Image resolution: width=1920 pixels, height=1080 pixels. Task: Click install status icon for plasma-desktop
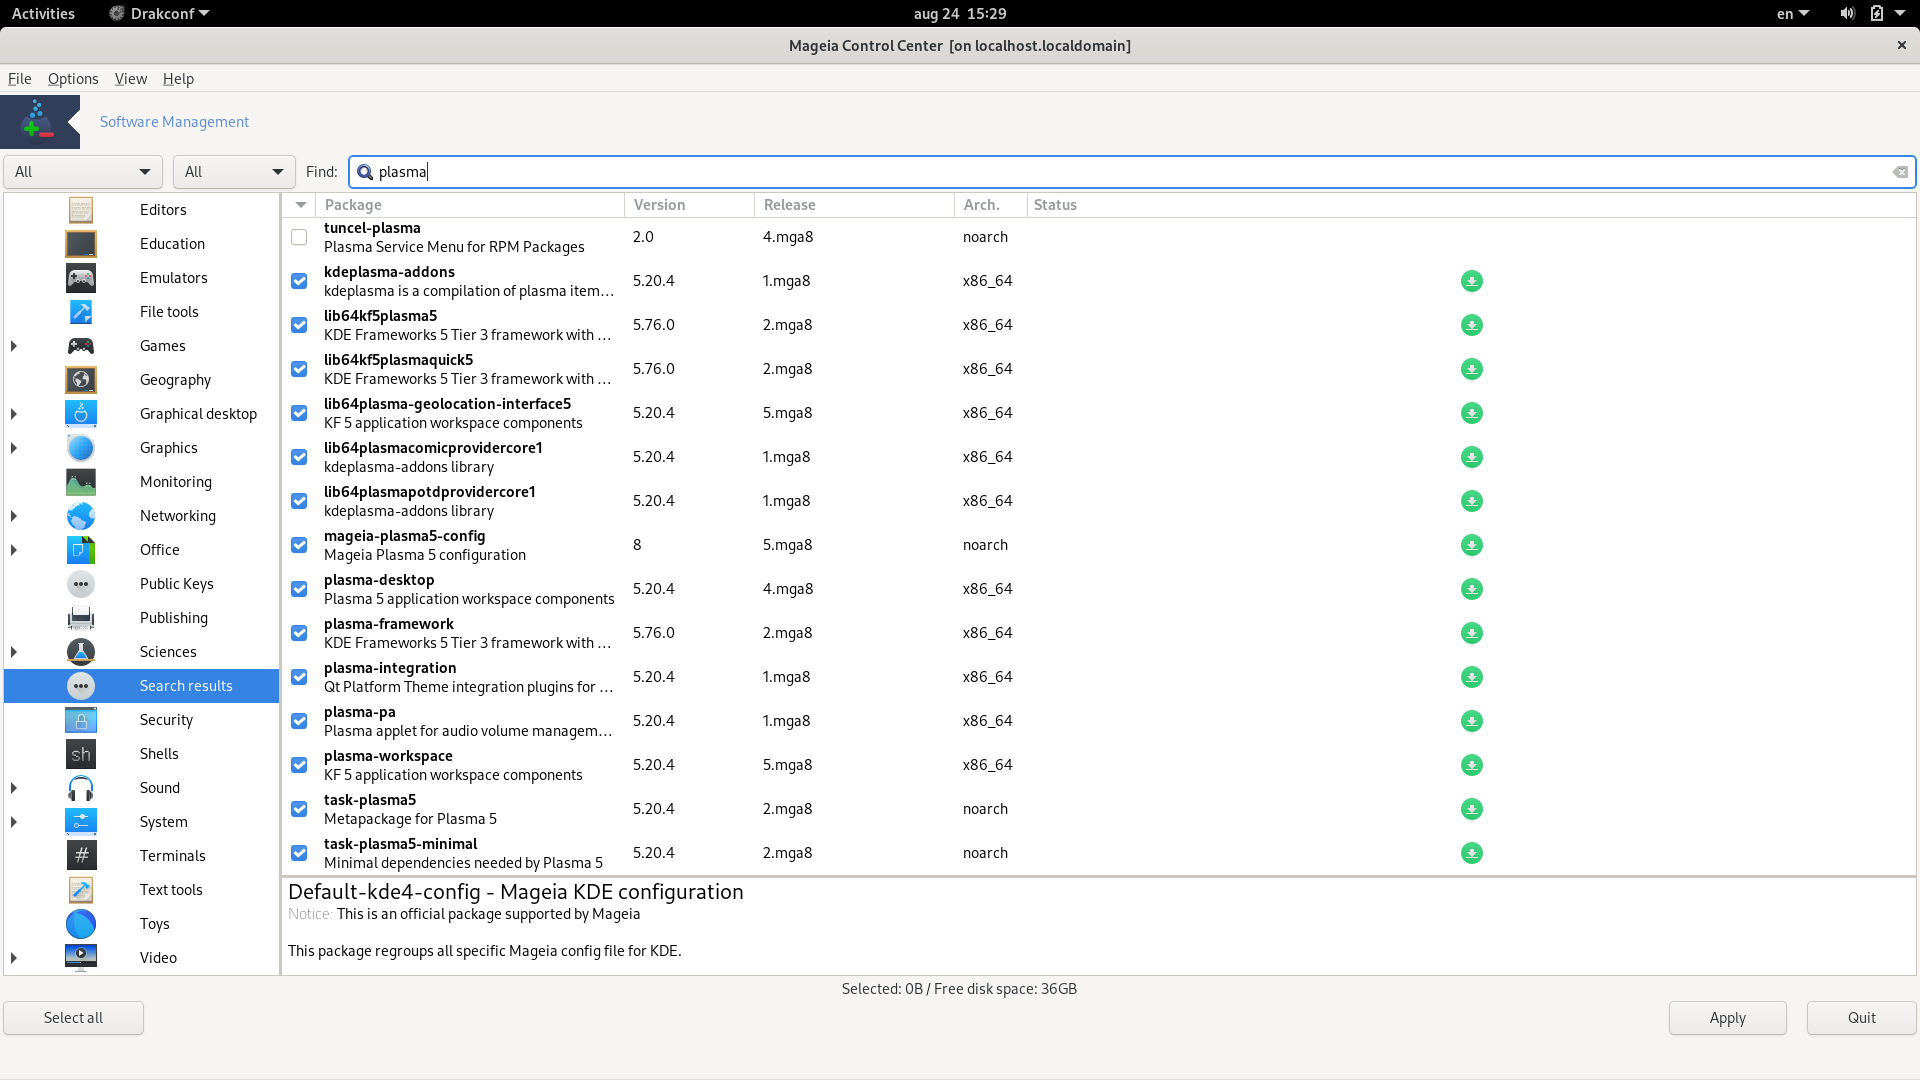(x=1471, y=589)
